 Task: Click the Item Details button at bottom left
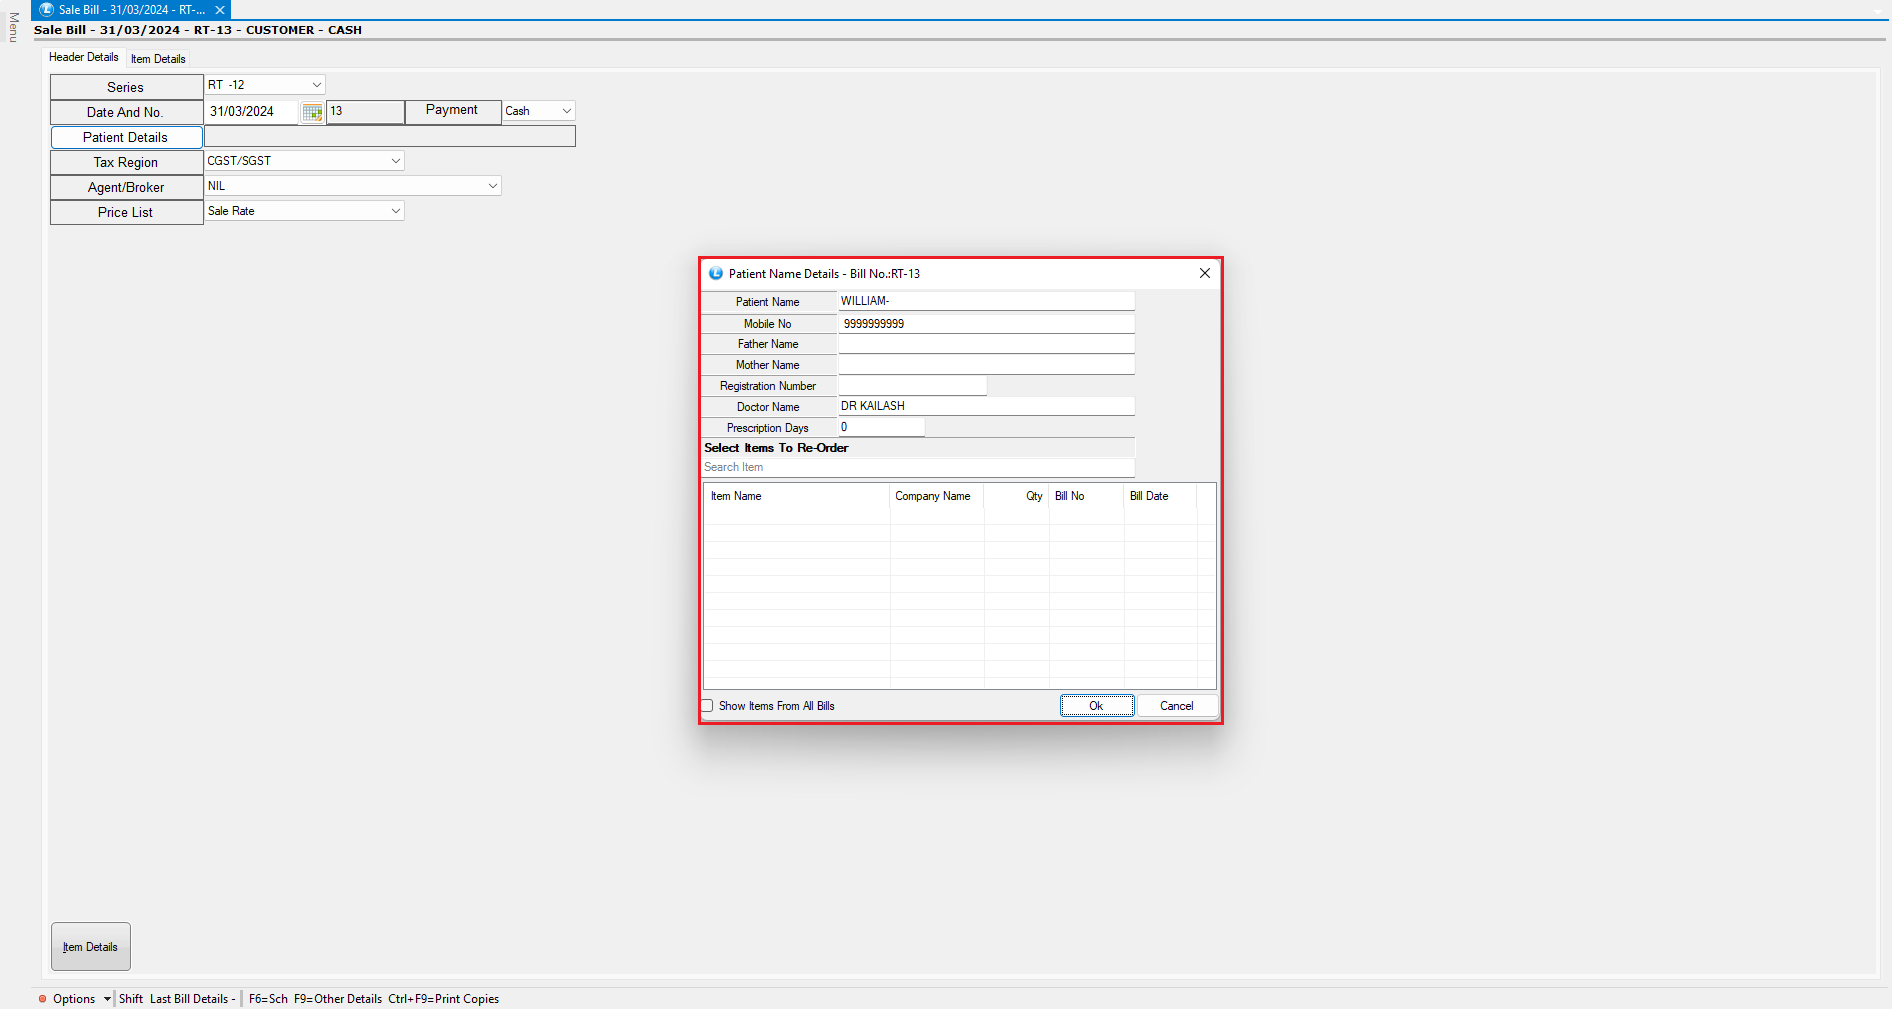(90, 946)
